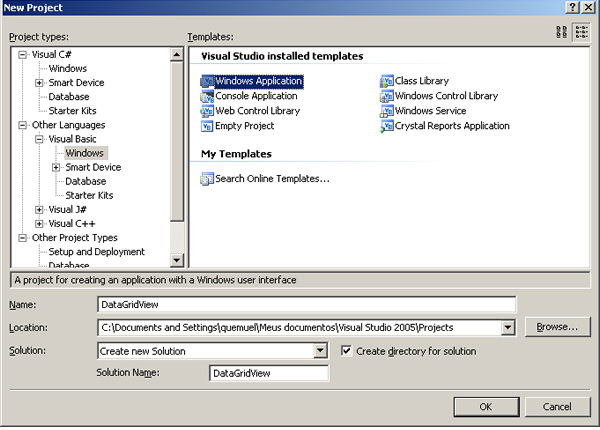This screenshot has height=430, width=600.
Task: Click the project types scrollbar down arrow
Action: (x=177, y=261)
